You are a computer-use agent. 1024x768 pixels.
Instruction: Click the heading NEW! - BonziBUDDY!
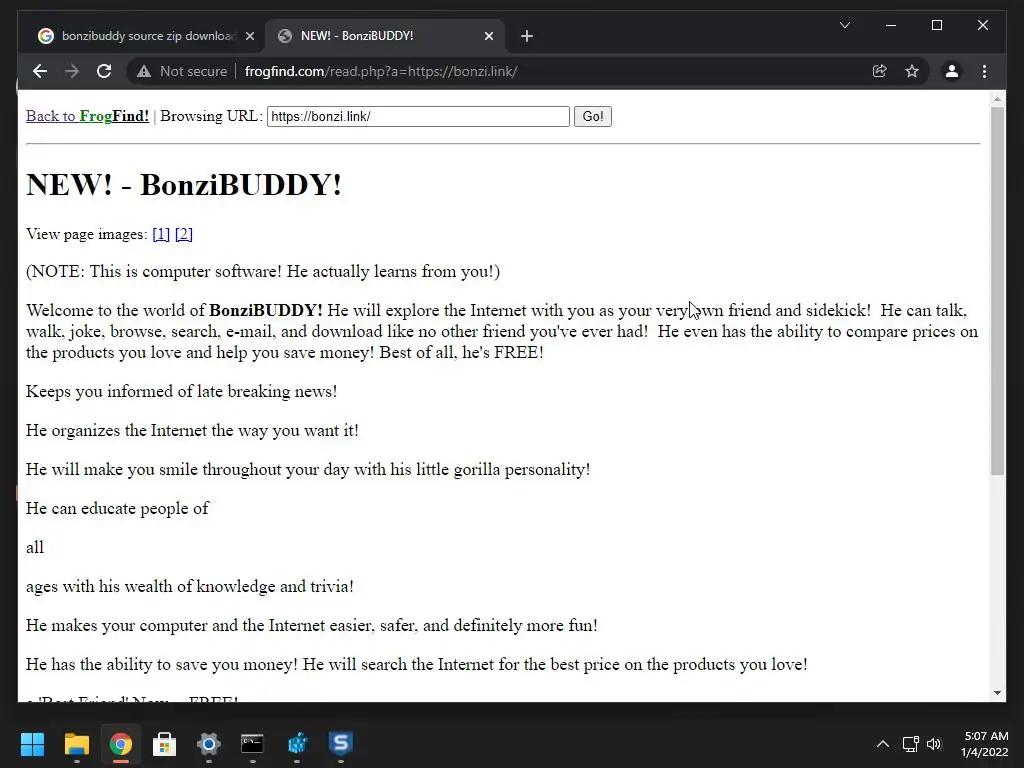point(184,185)
